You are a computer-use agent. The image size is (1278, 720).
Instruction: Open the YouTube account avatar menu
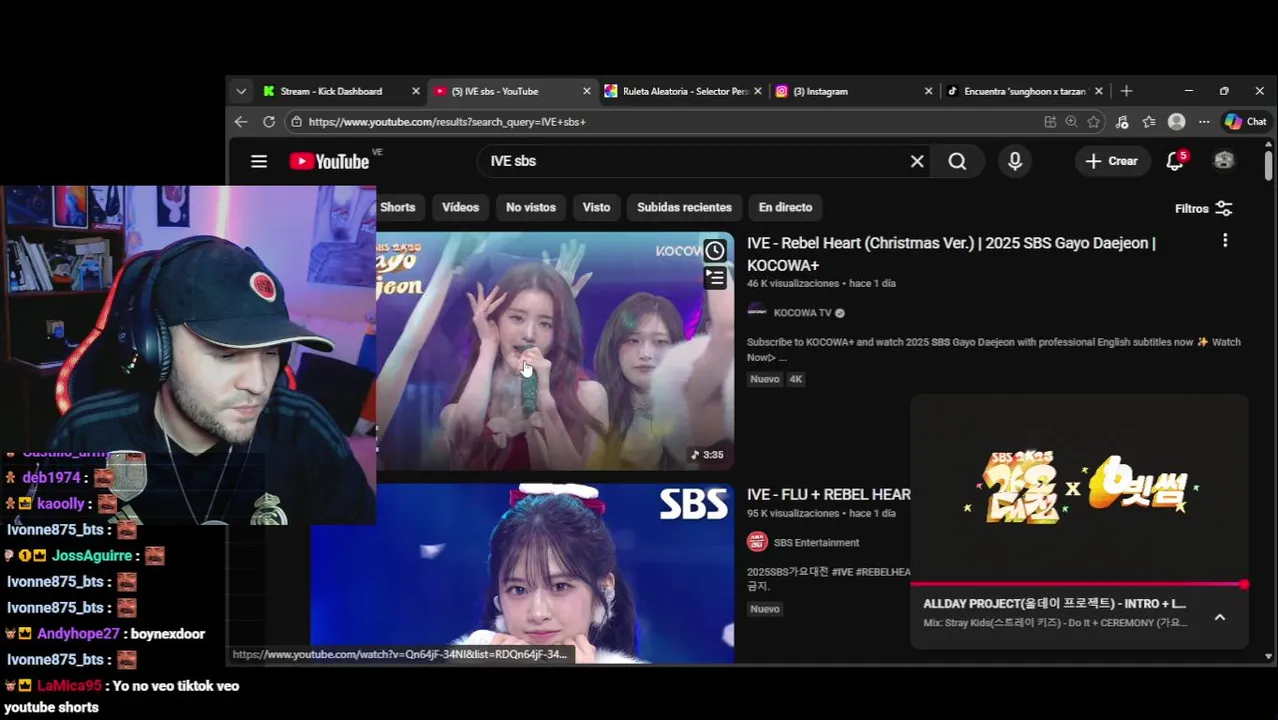[1224, 161]
